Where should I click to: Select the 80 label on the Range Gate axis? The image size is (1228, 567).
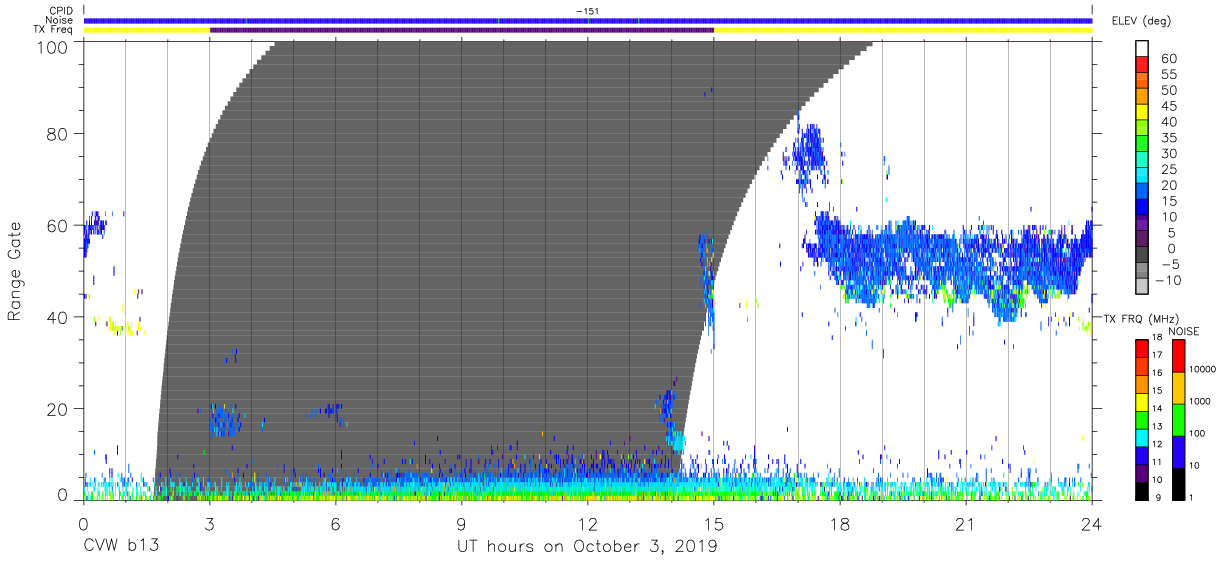coord(58,133)
